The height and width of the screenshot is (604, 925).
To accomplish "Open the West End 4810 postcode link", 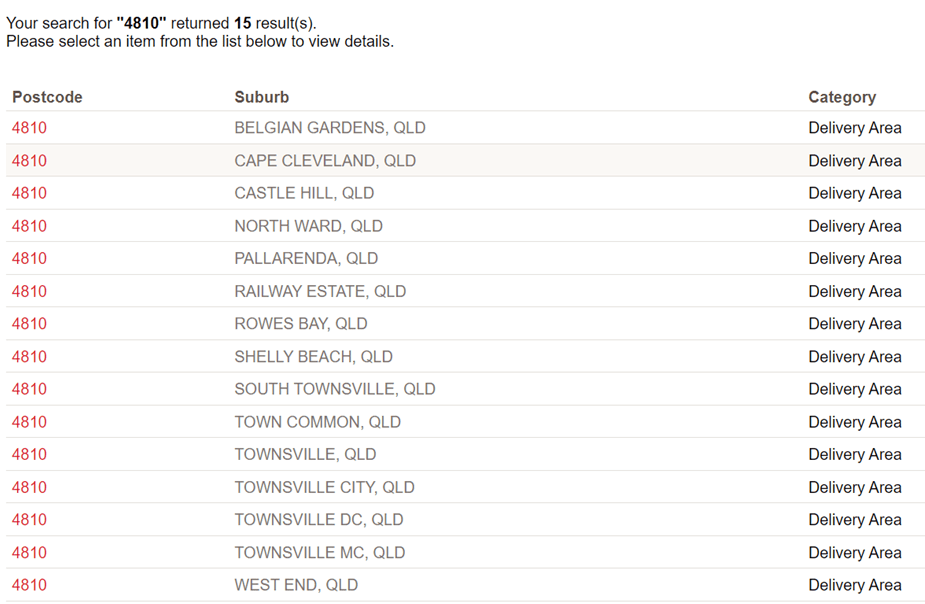I will tap(29, 585).
